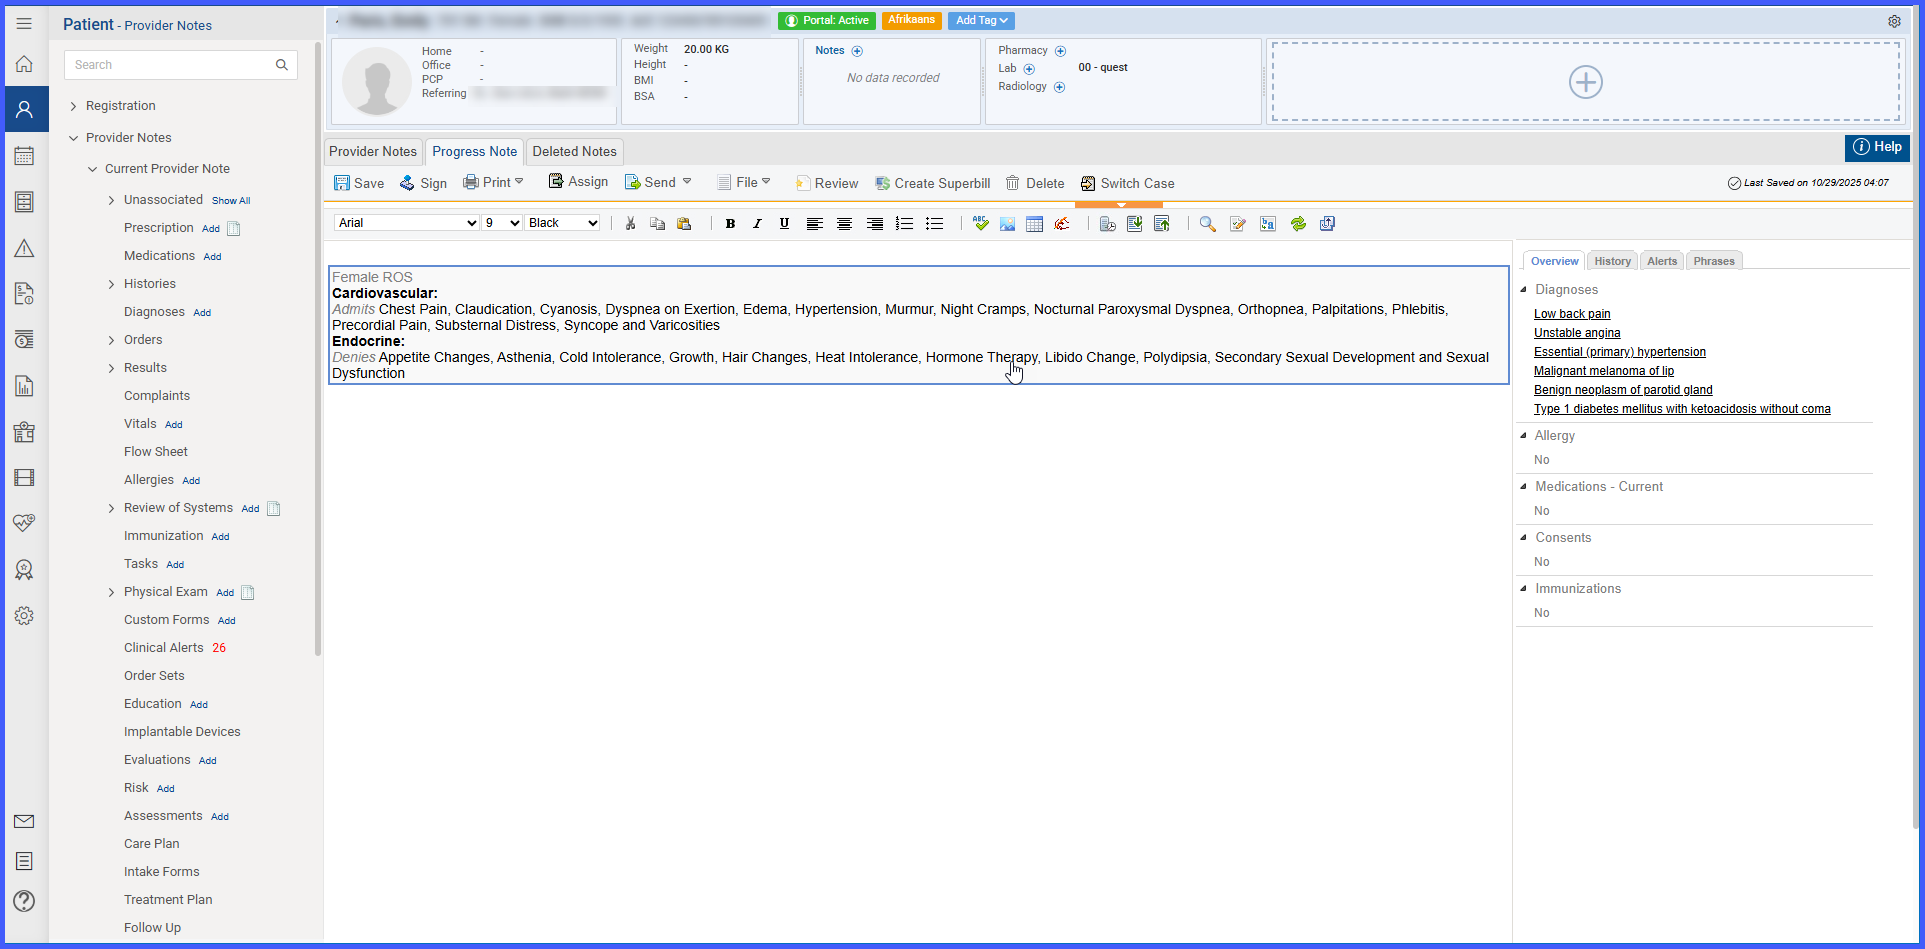Open settings gear in left sidebar

(x=25, y=616)
